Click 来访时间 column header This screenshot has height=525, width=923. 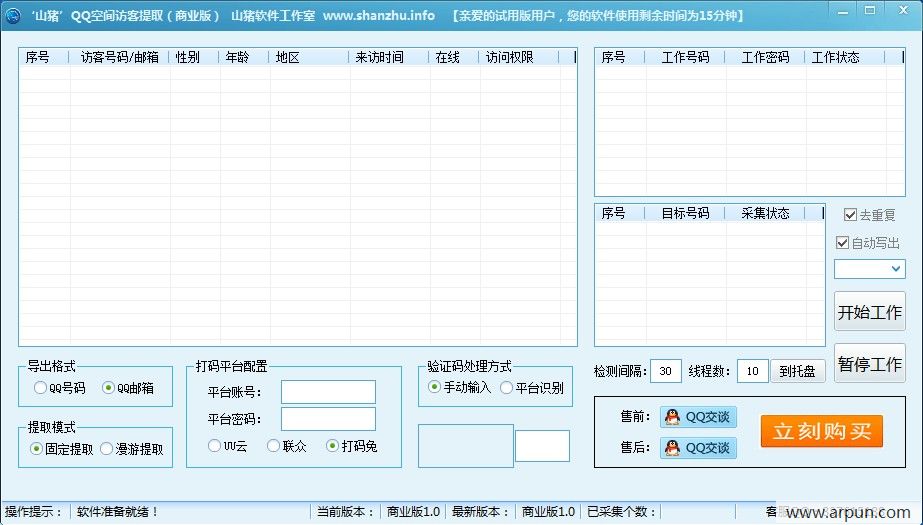tap(390, 57)
